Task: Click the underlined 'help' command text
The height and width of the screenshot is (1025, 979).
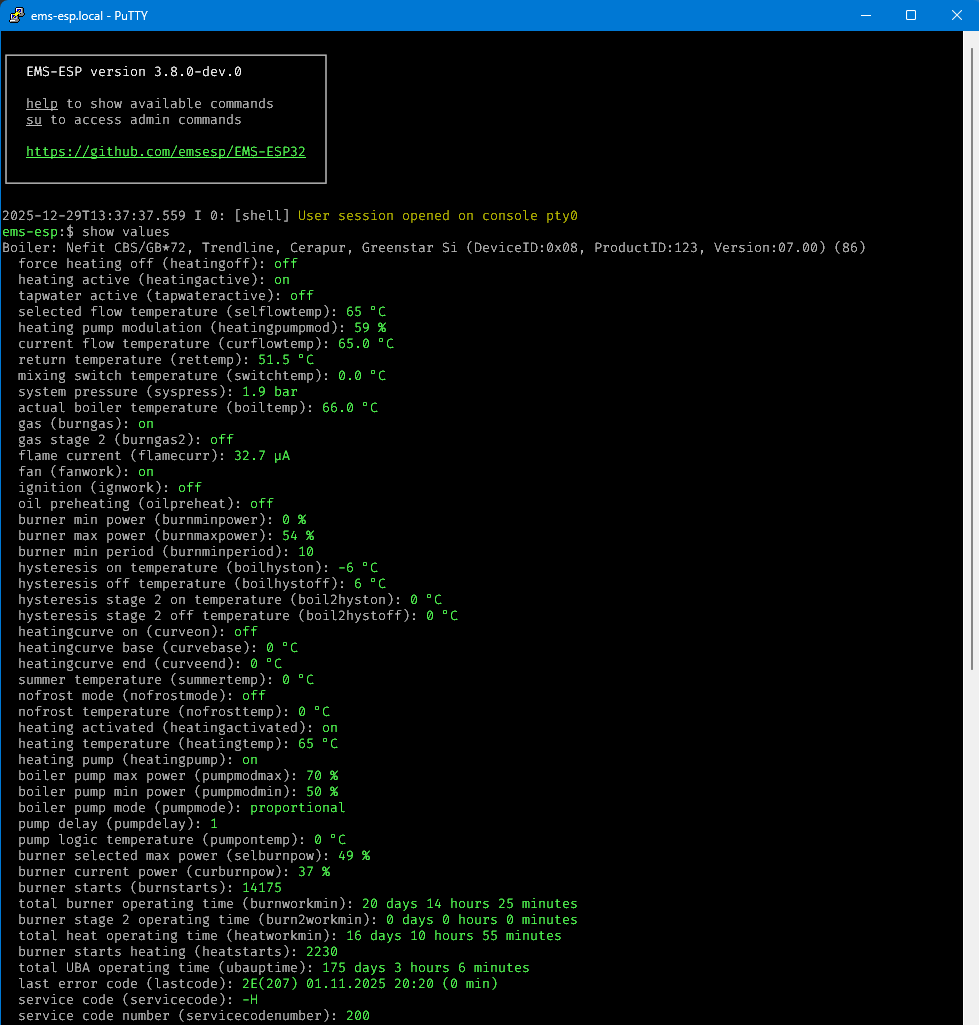Action: (x=42, y=104)
